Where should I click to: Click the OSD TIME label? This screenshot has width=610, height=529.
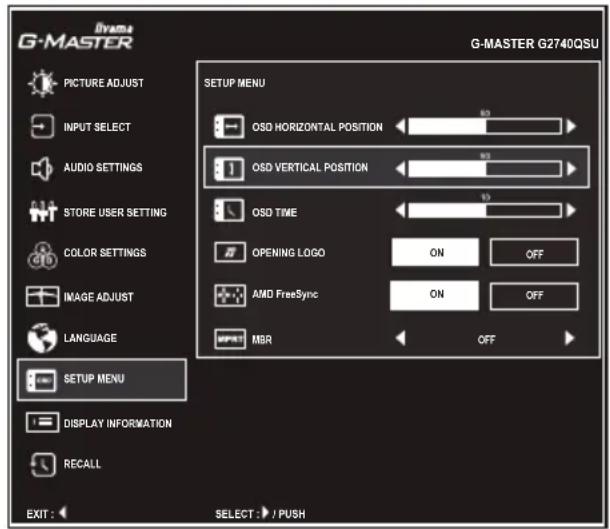coord(275,212)
